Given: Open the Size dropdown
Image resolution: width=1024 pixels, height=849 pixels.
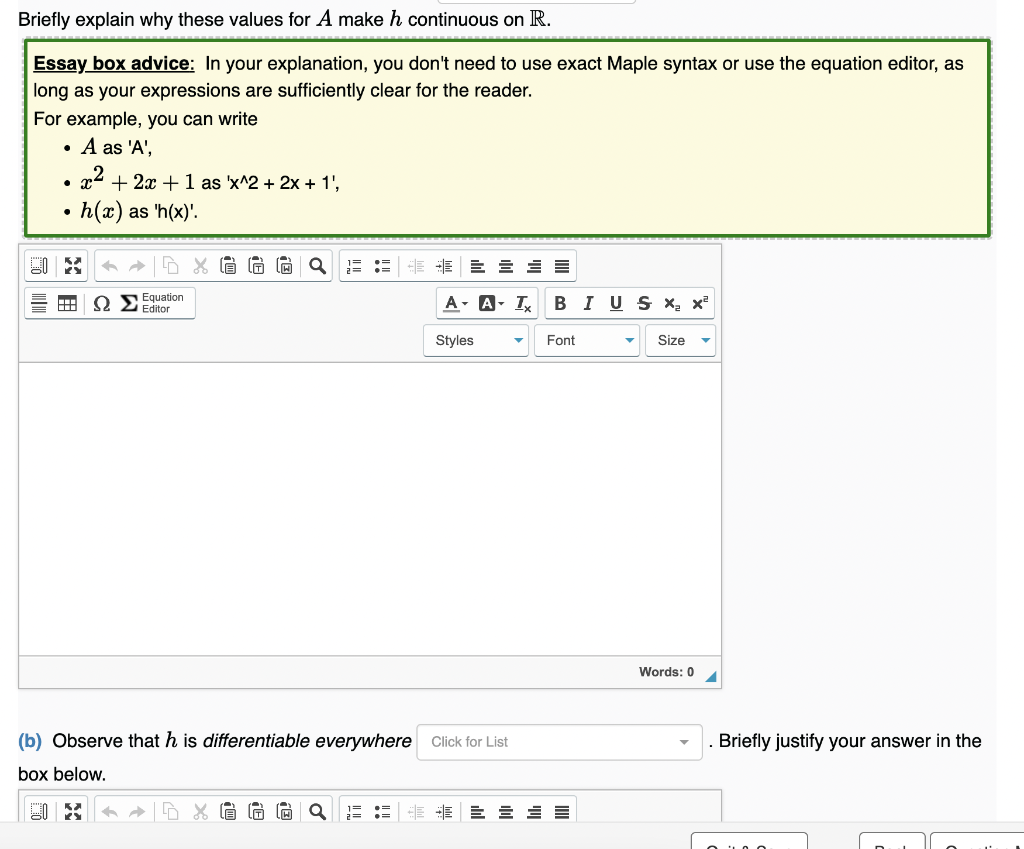Looking at the screenshot, I should [680, 340].
